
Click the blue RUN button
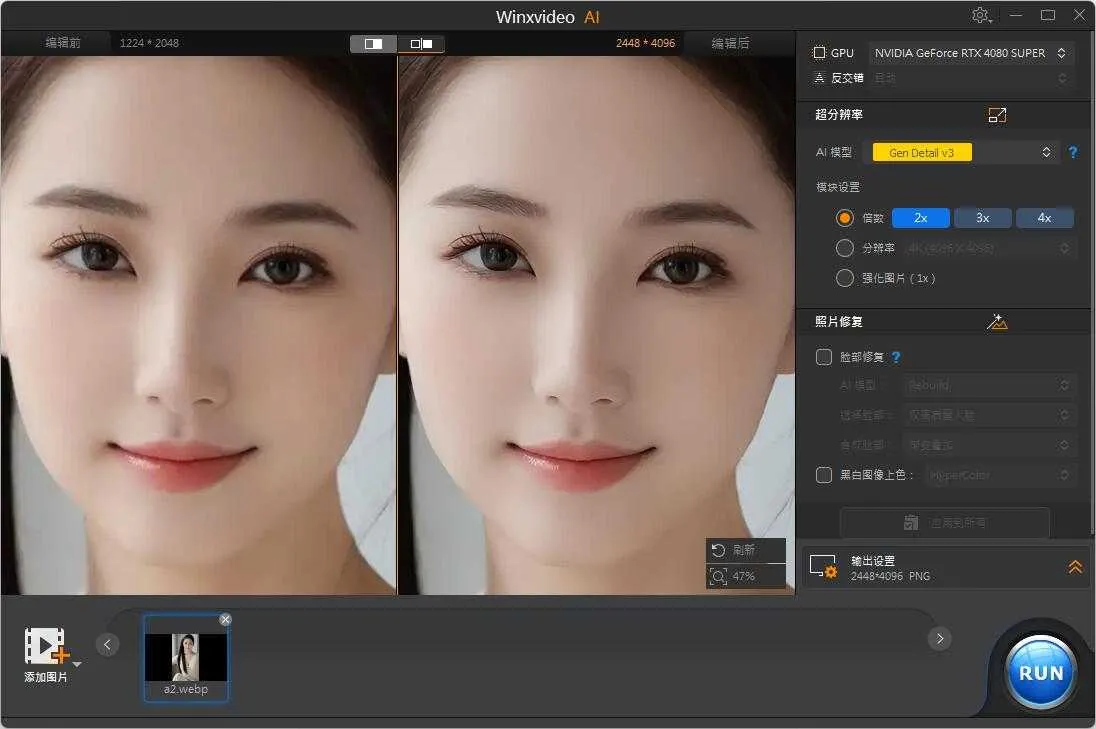coord(1040,672)
